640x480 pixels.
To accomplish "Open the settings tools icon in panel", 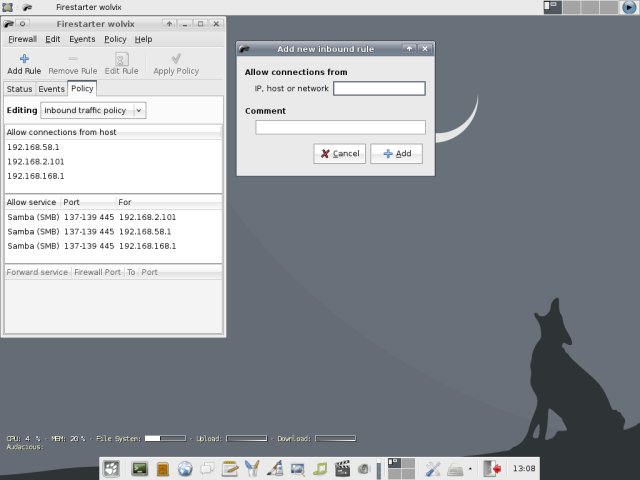I will point(433,468).
